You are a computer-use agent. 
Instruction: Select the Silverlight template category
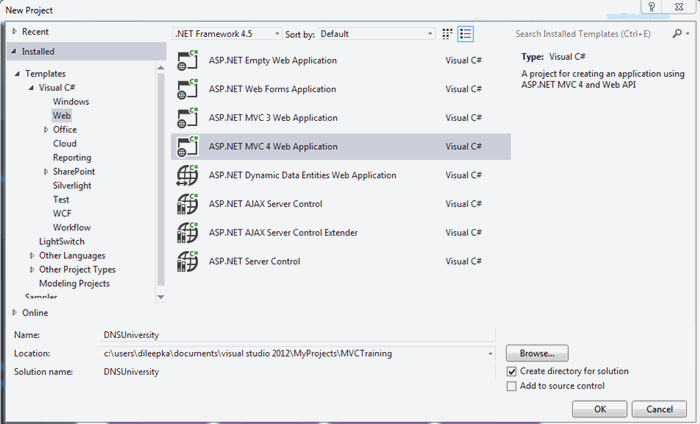(72, 186)
